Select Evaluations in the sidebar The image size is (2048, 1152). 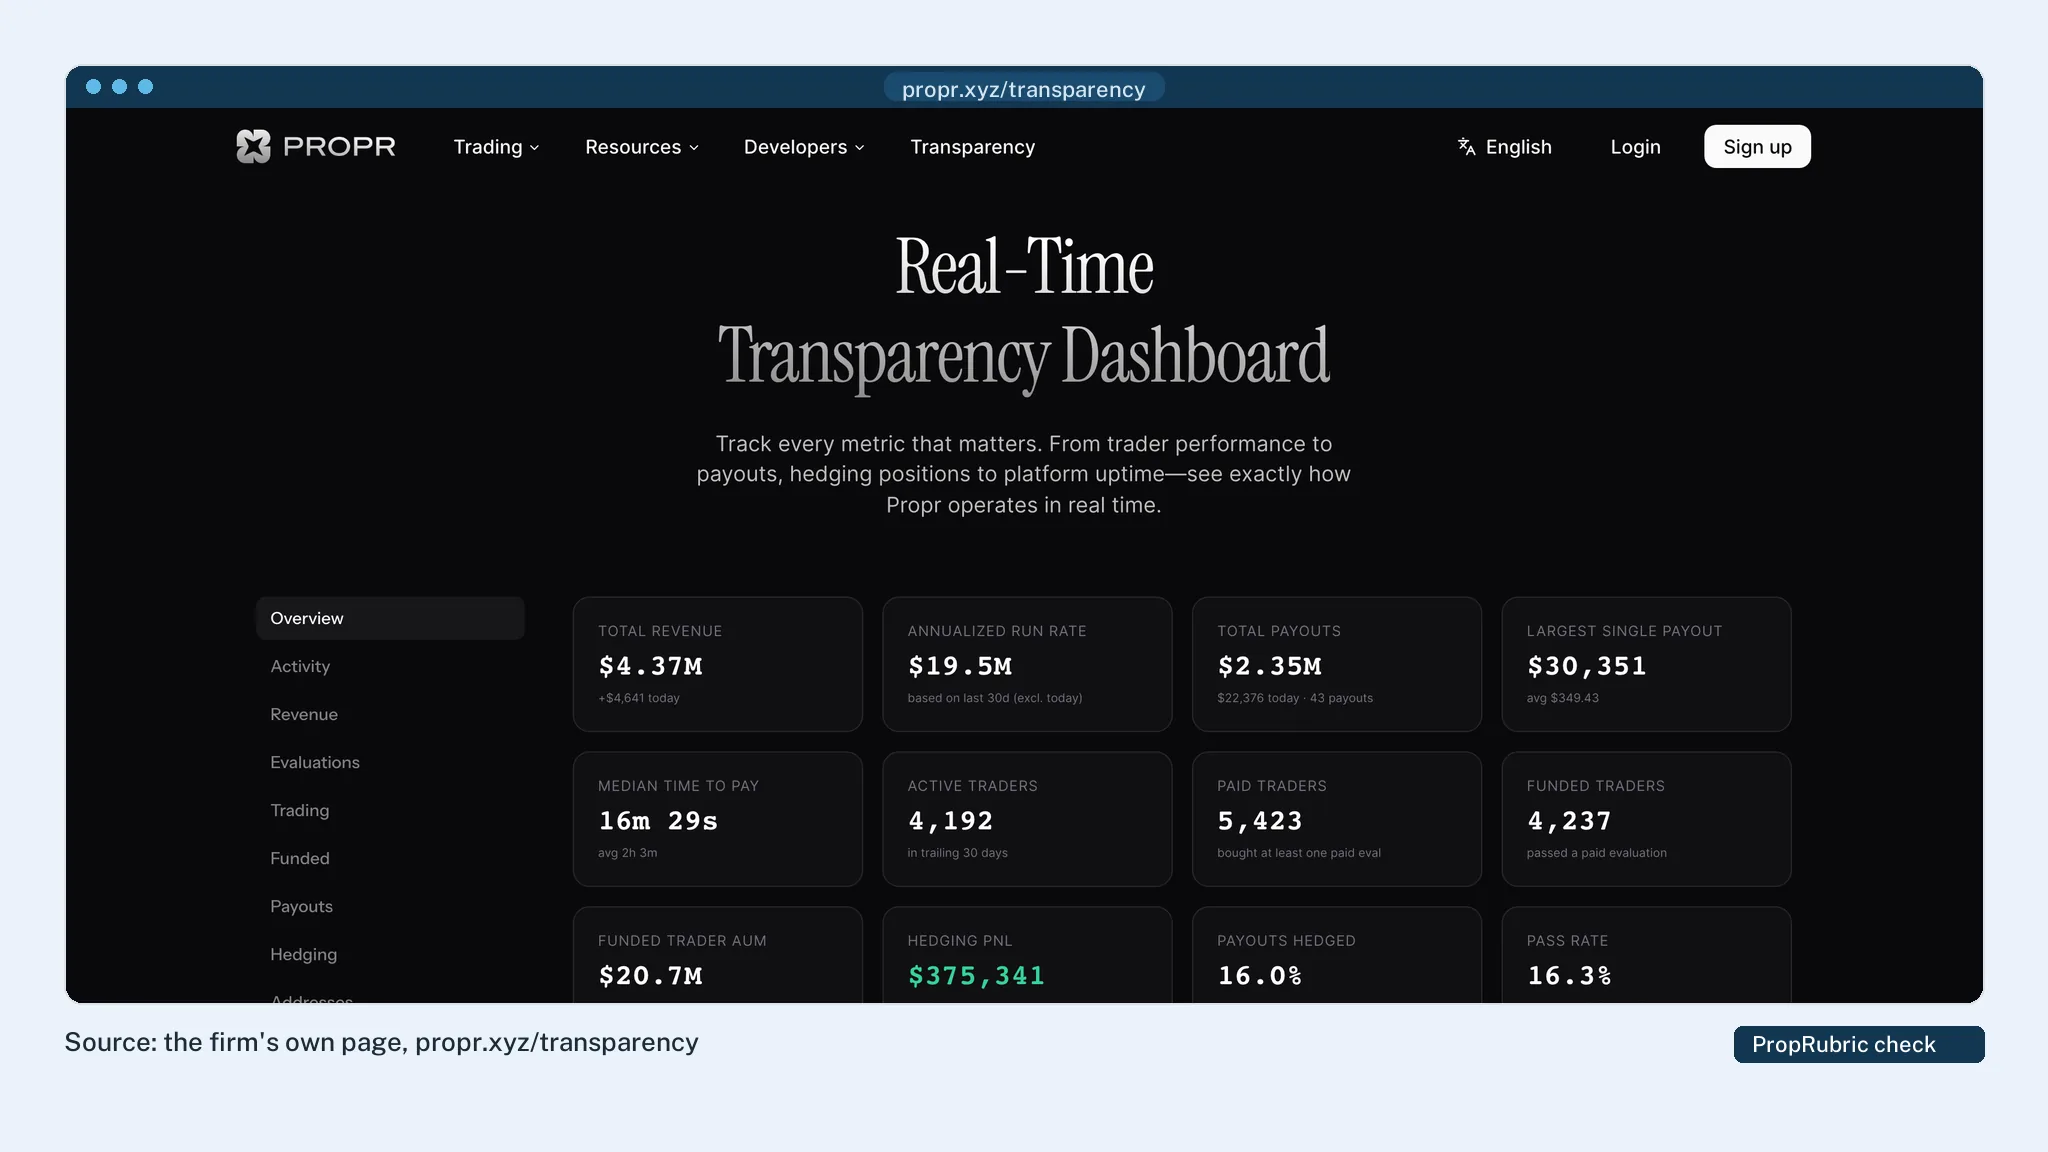(315, 762)
